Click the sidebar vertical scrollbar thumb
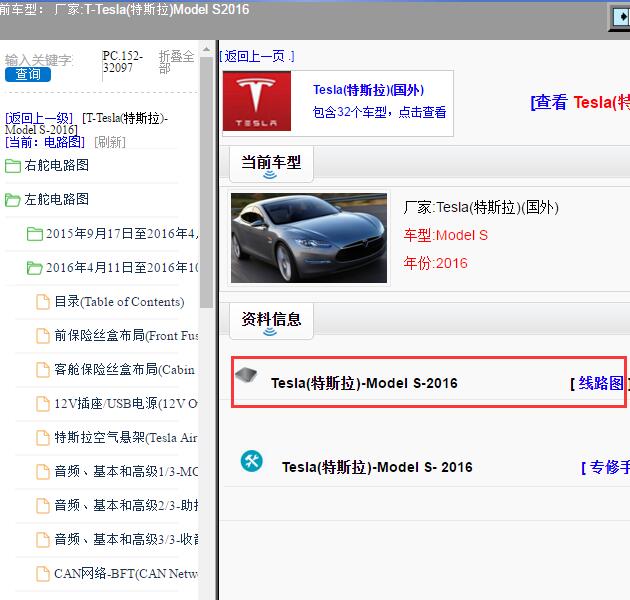 [207, 182]
